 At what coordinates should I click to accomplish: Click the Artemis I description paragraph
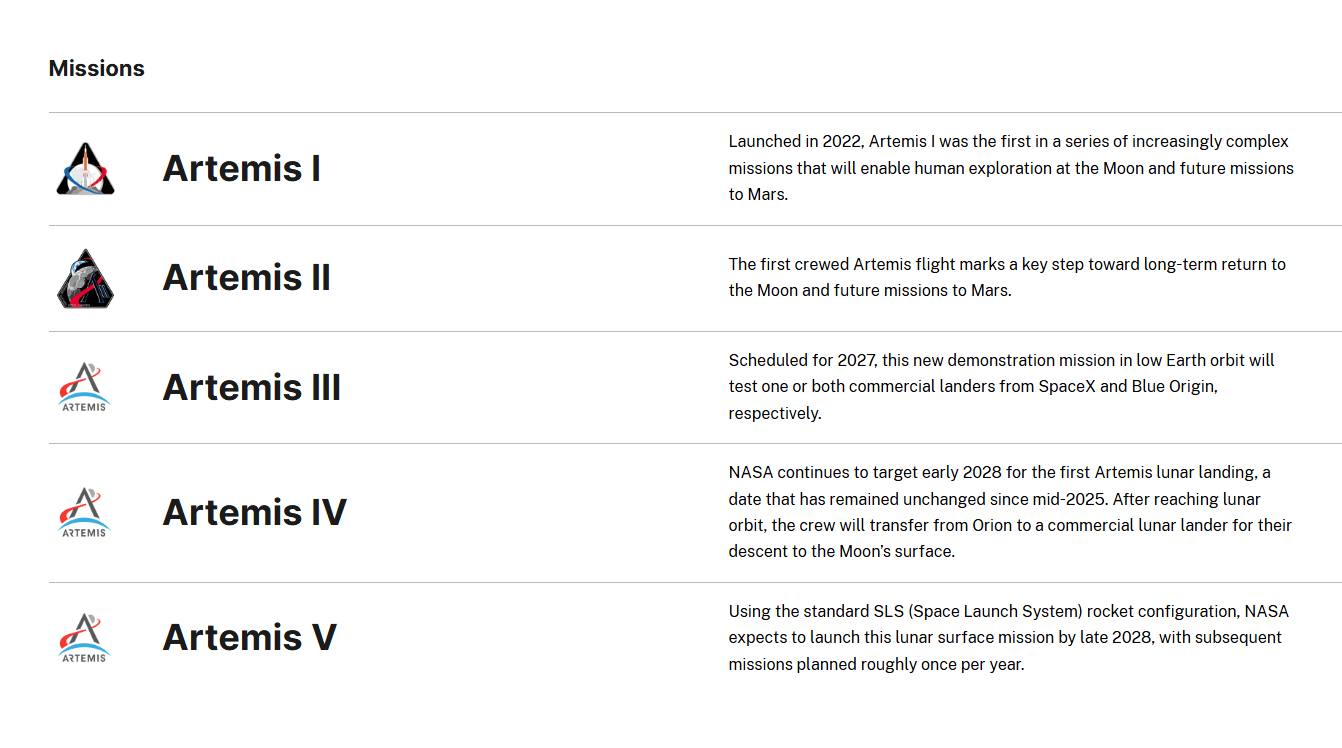[x=1010, y=168]
